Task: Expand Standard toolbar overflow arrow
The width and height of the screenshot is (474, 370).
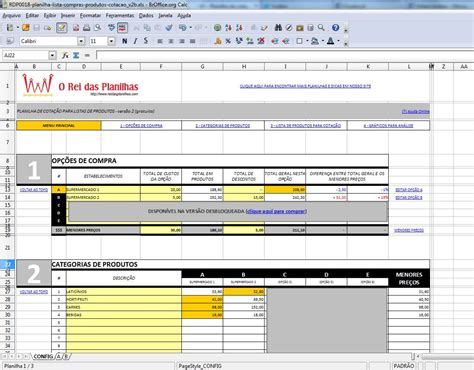Action: click(346, 30)
